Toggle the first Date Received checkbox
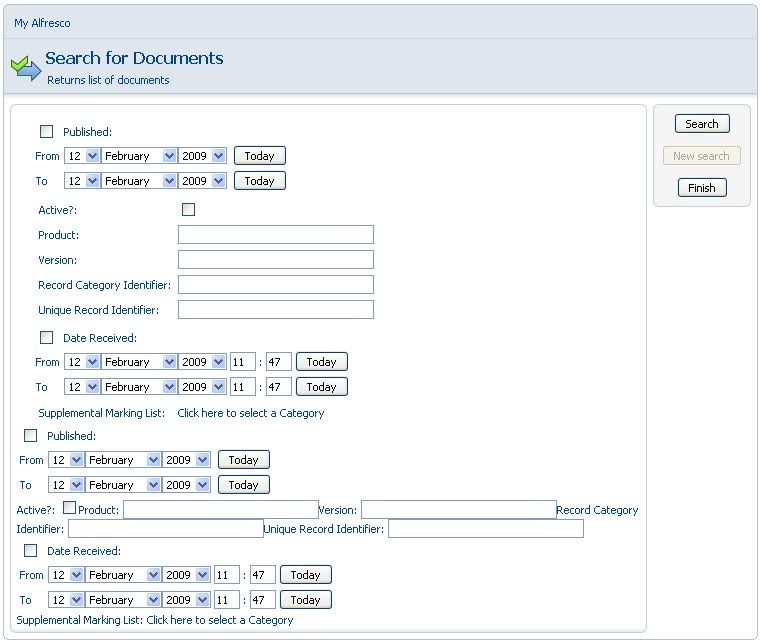This screenshot has height=643, width=762. (47, 338)
